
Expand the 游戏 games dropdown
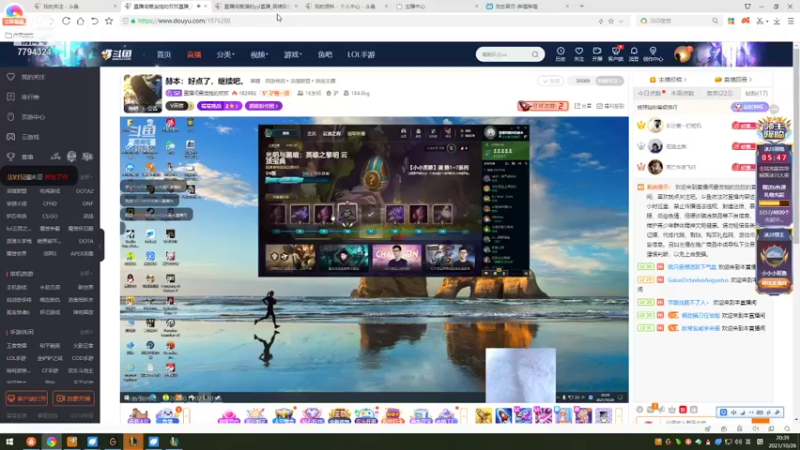293,55
